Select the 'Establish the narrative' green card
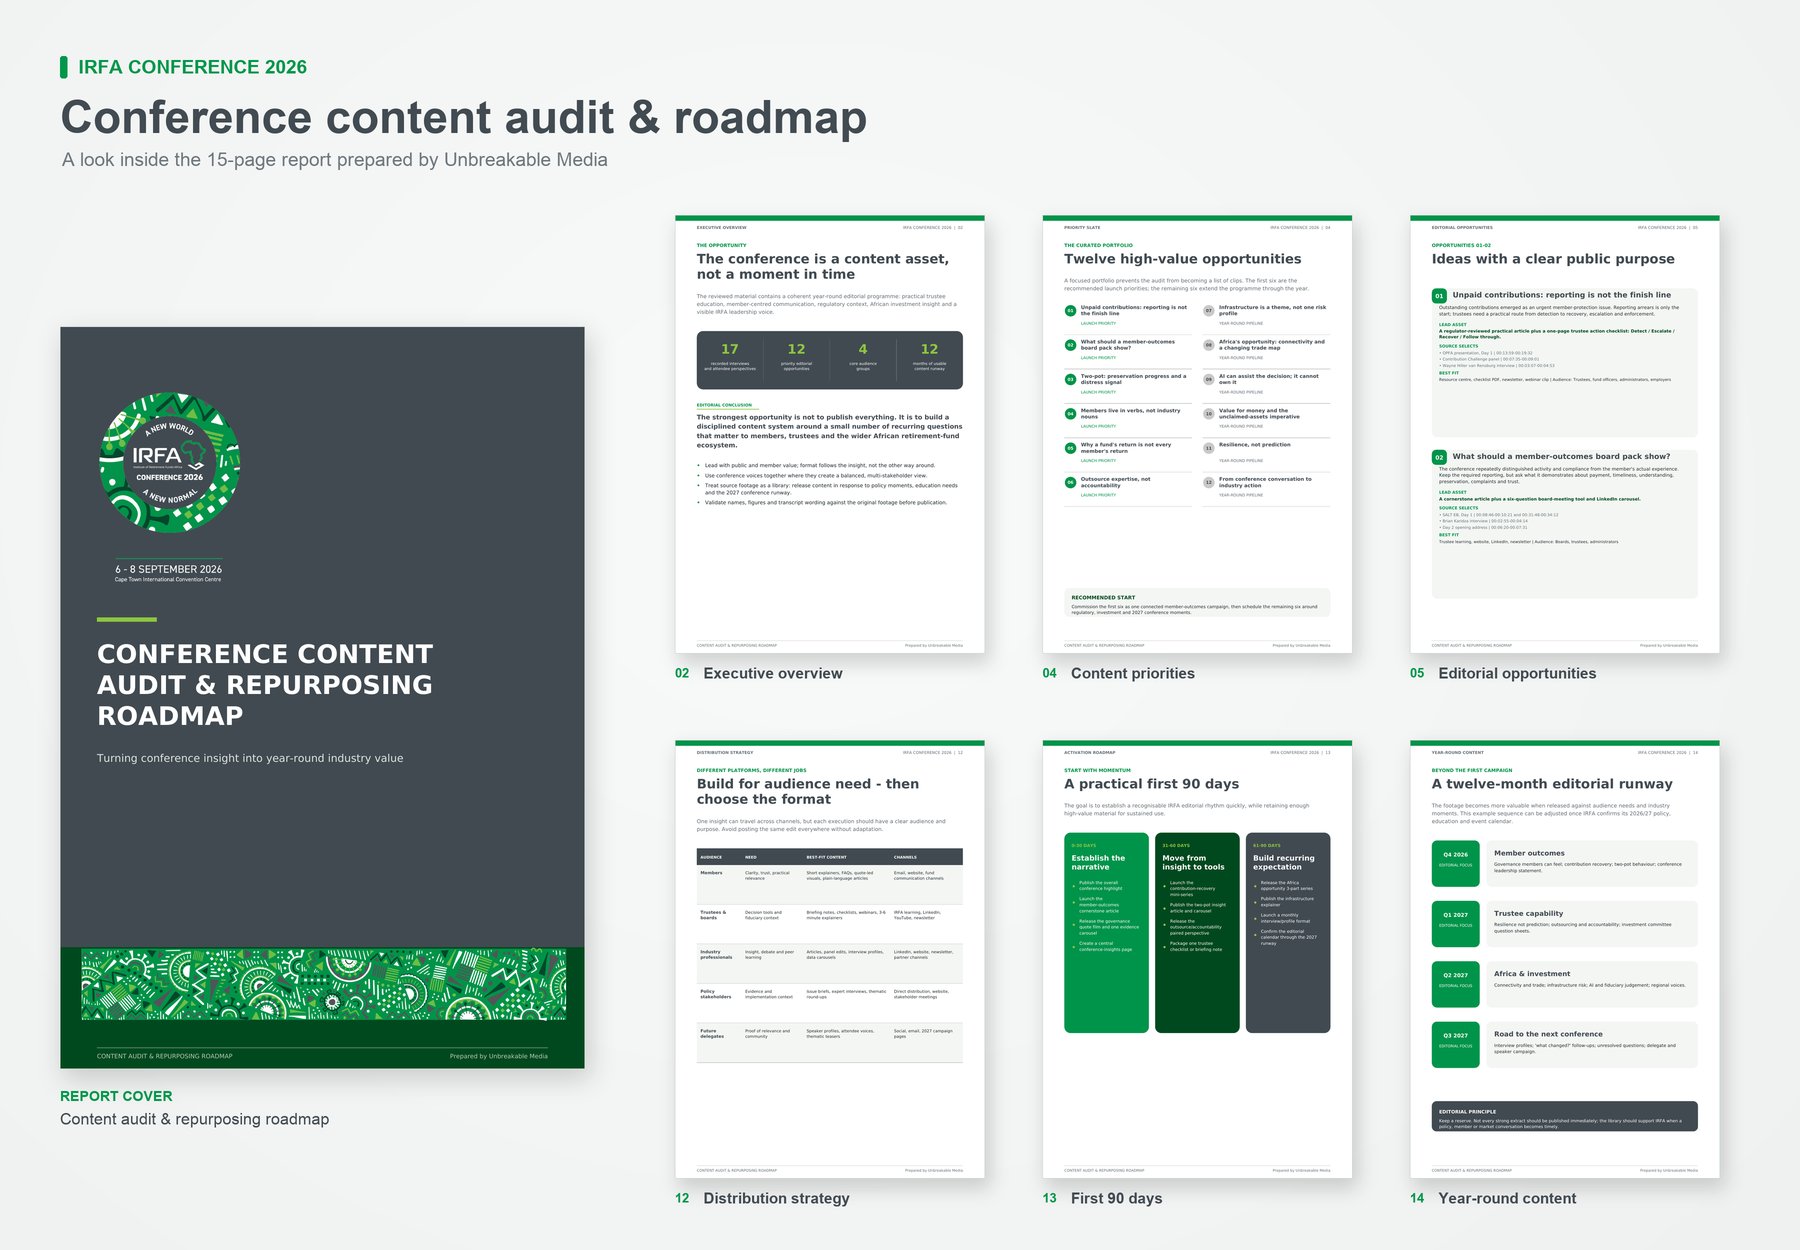Viewport: 1800px width, 1250px height. [1106, 933]
